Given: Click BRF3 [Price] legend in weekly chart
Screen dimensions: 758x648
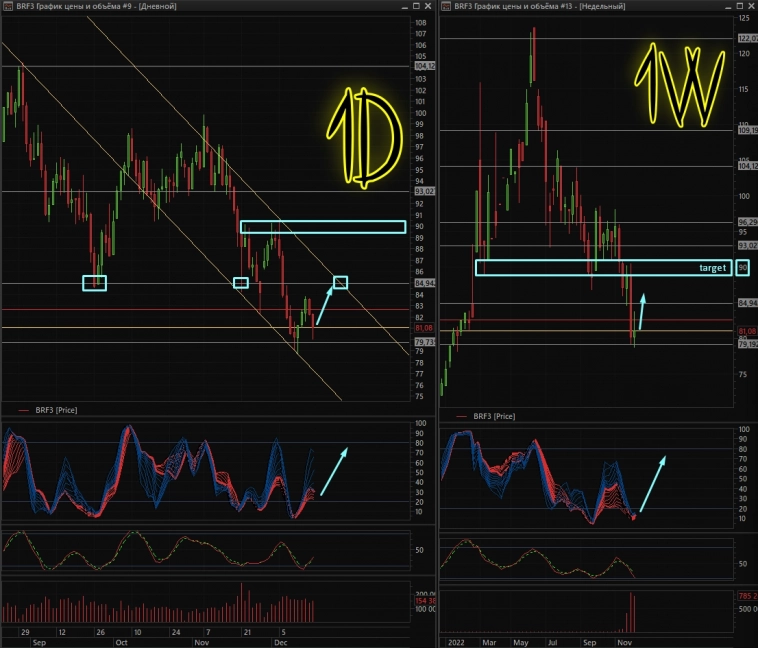Looking at the screenshot, I should tap(492, 414).
